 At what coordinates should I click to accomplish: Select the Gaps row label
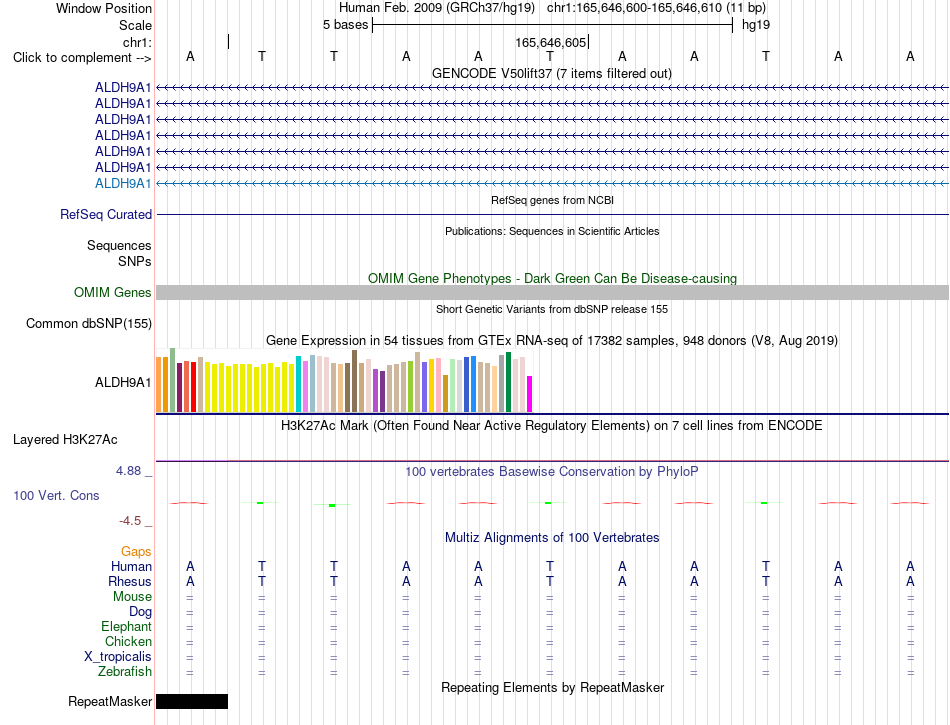[x=136, y=551]
